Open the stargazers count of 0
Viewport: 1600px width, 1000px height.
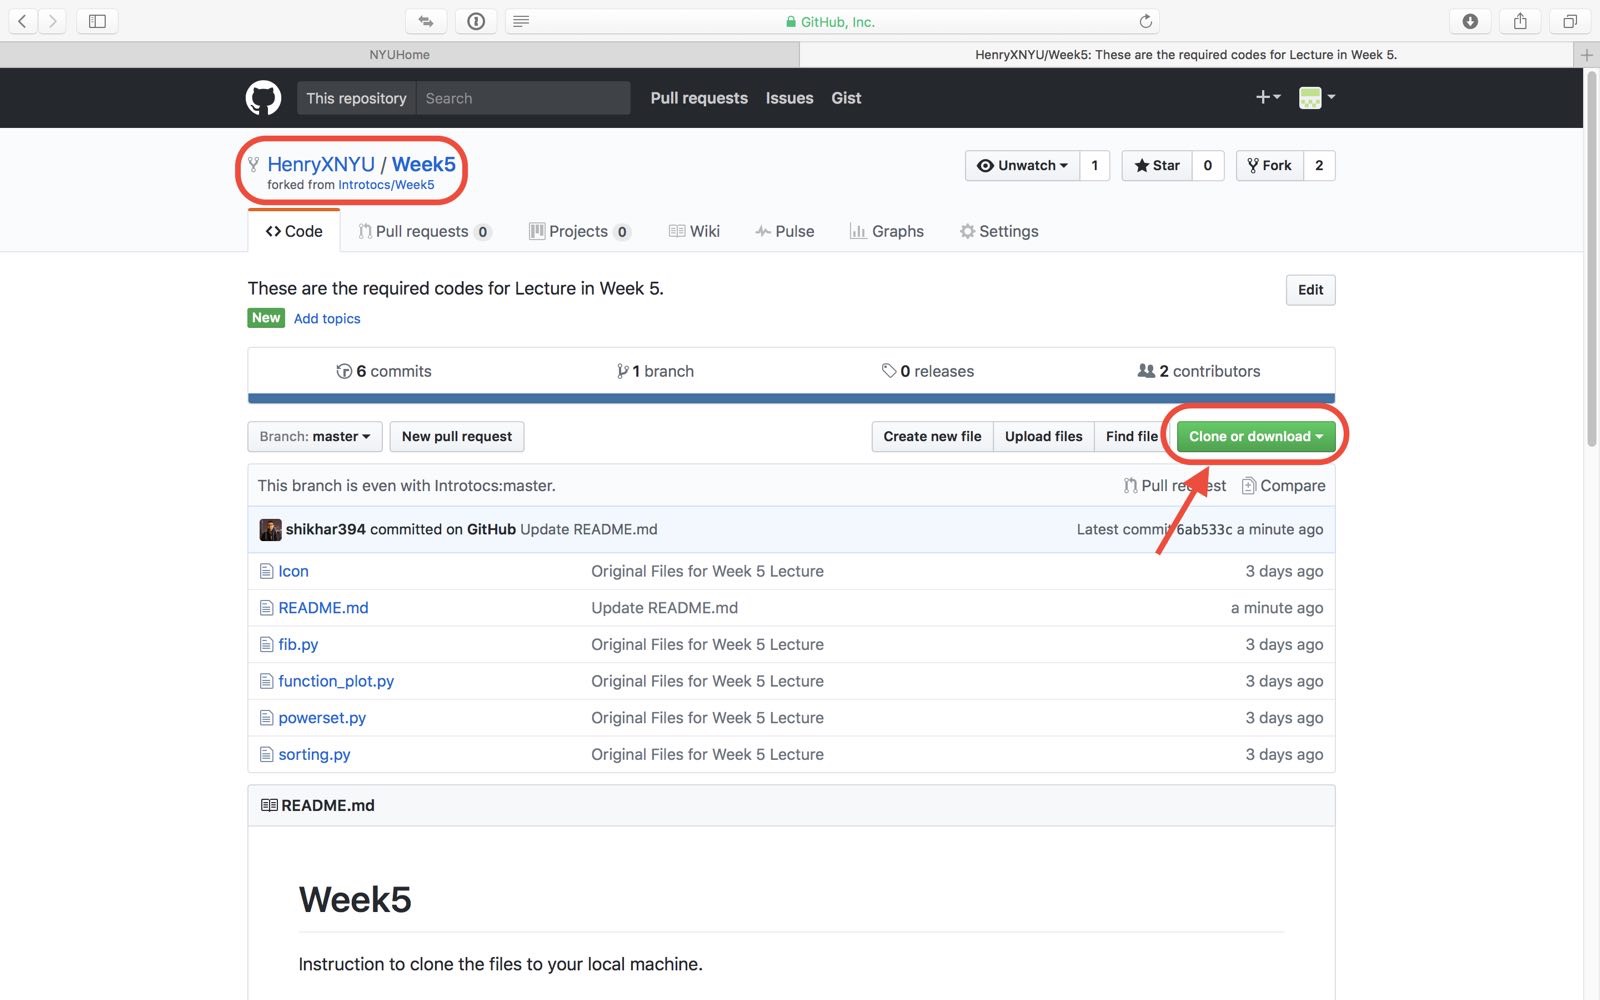point(1208,165)
